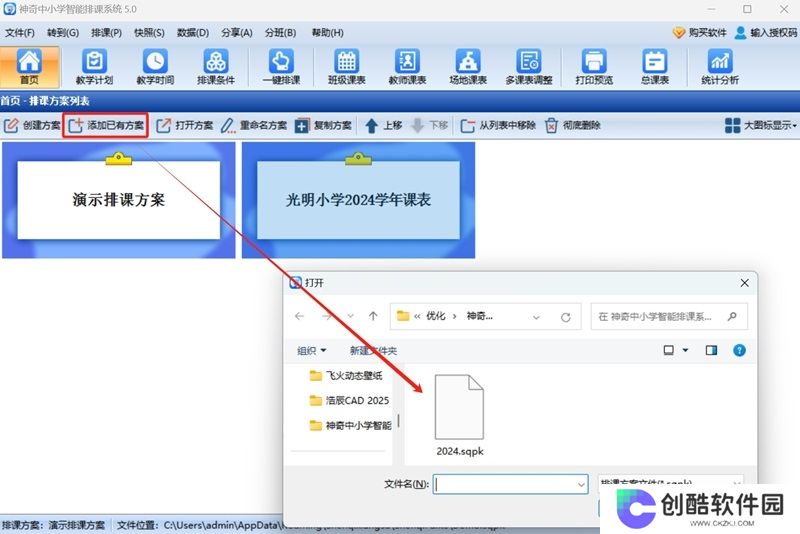The image size is (800, 534).
Task: Click 购买软件 link
Action: pyautogui.click(x=699, y=33)
